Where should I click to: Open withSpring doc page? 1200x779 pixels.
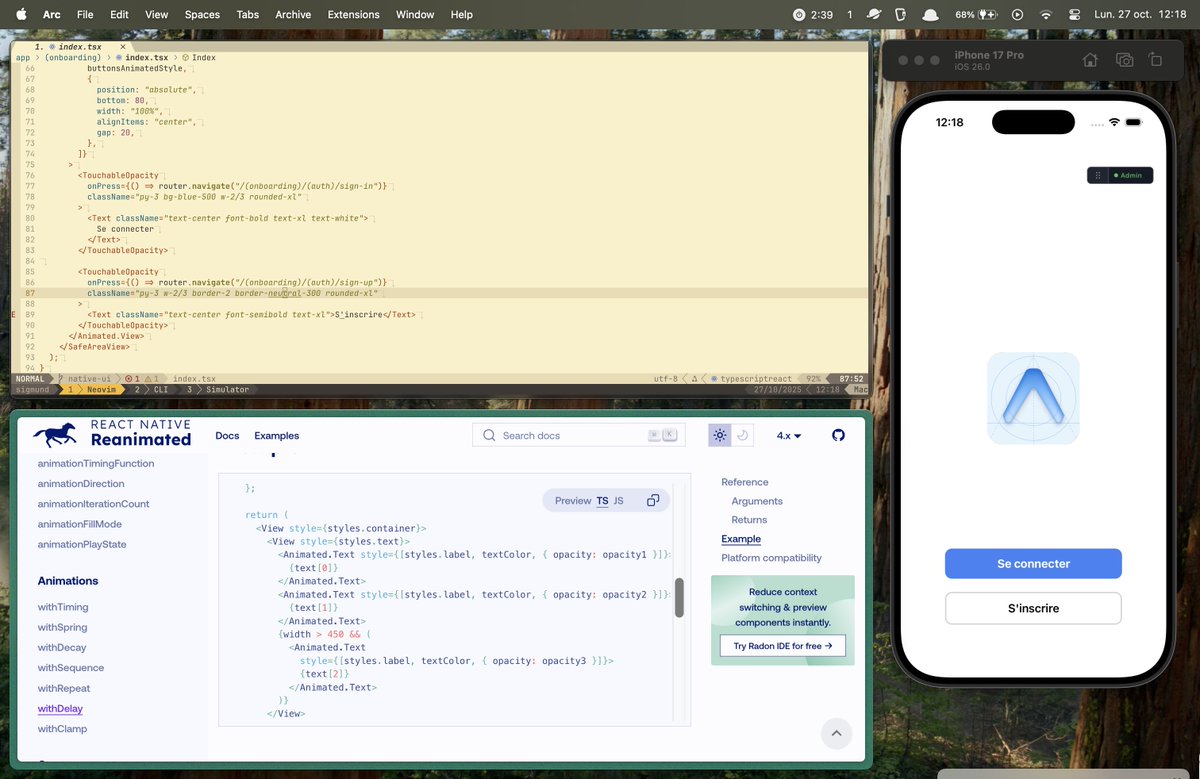point(63,628)
